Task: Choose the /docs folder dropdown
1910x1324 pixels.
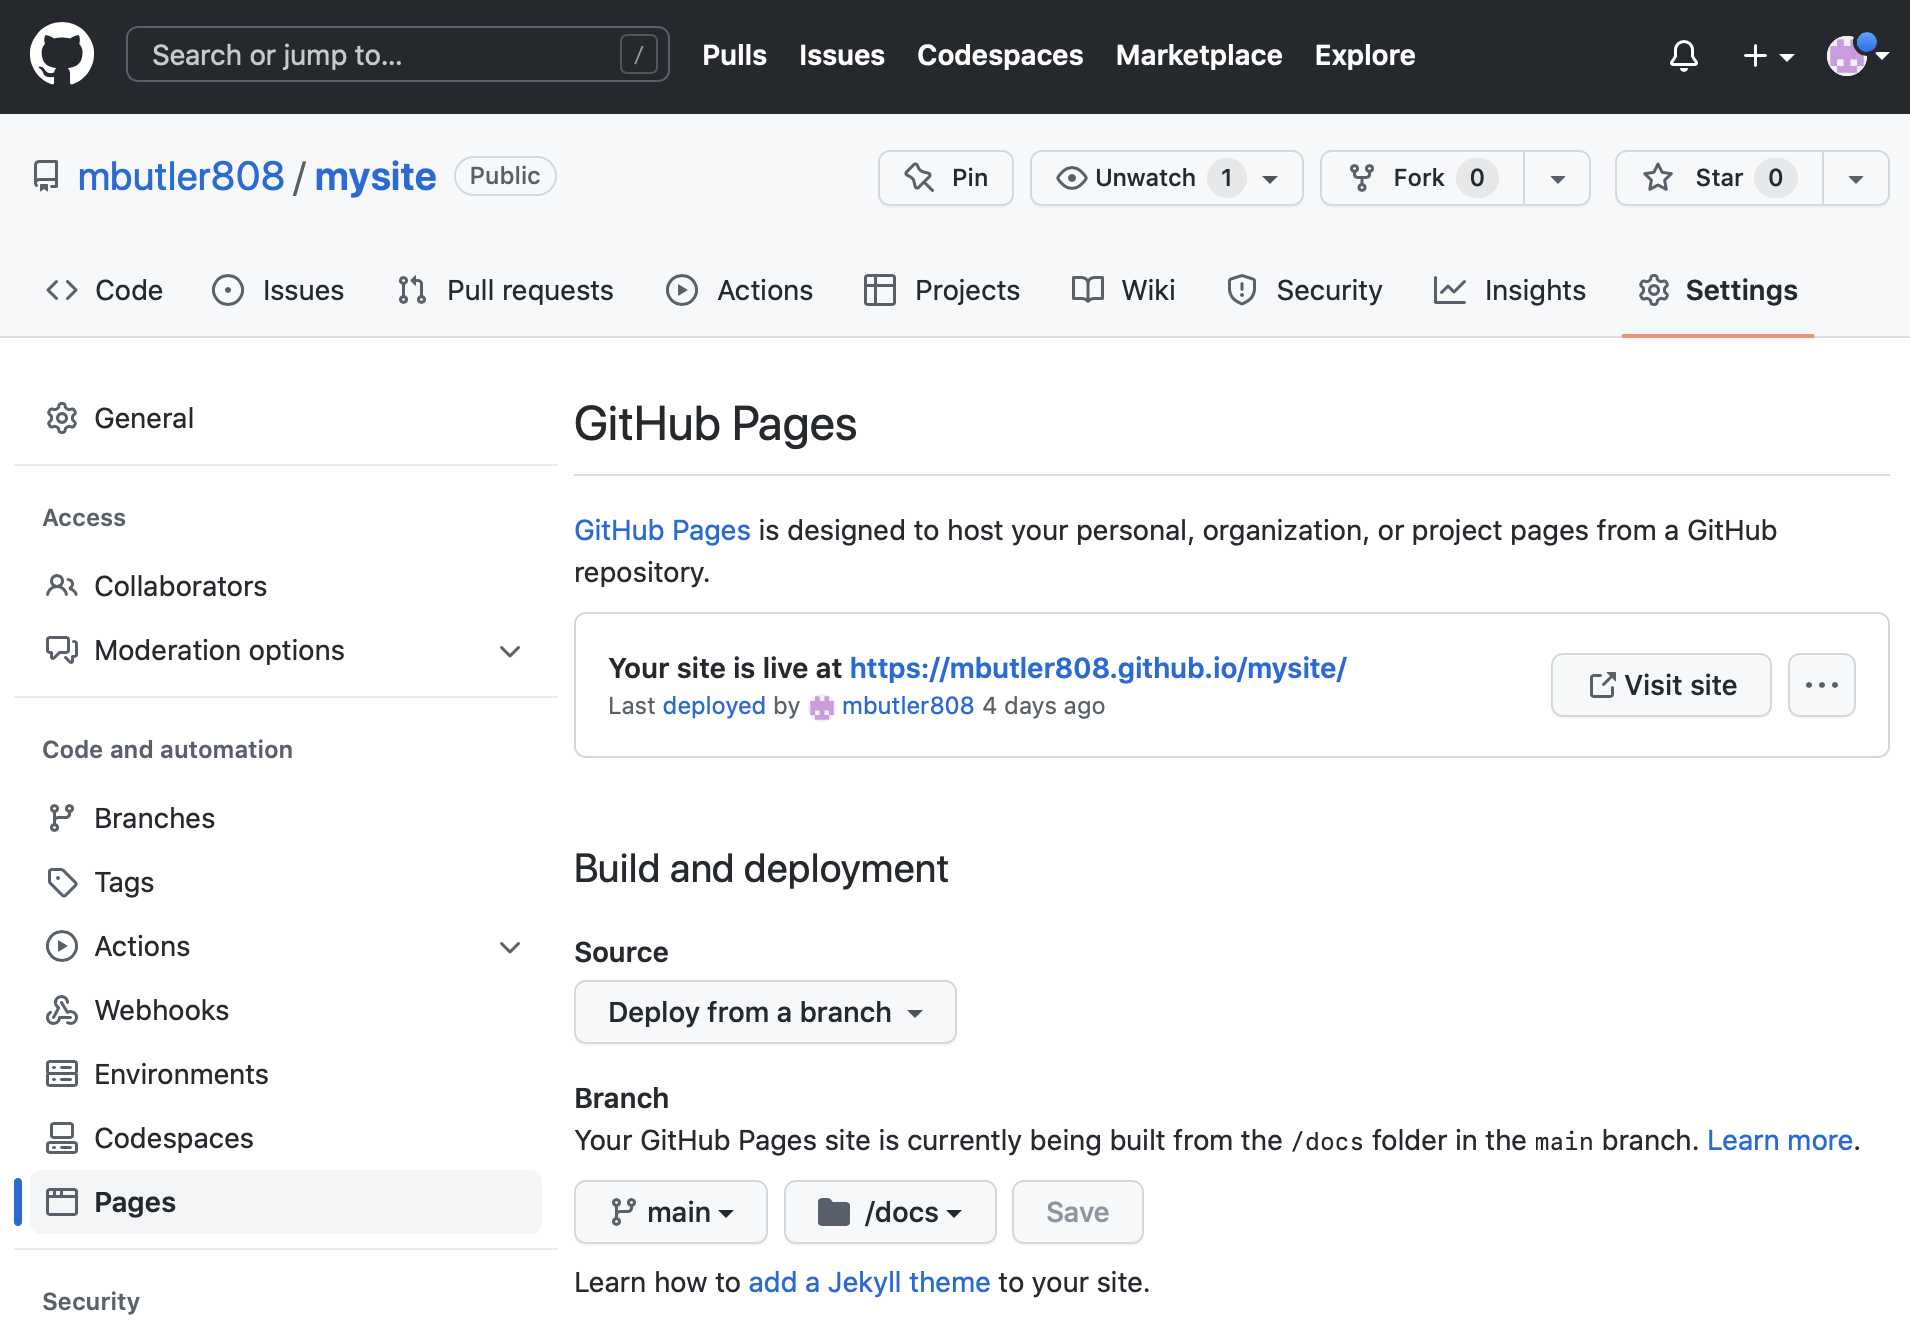Action: click(890, 1212)
